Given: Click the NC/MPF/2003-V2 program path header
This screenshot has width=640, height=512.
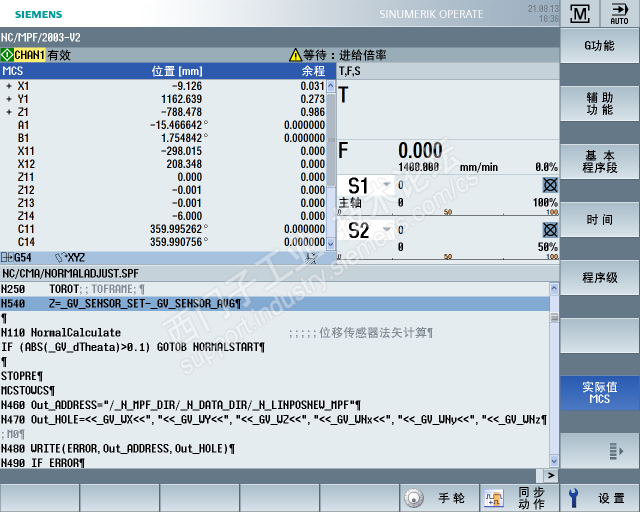Looking at the screenshot, I should [x=41, y=38].
